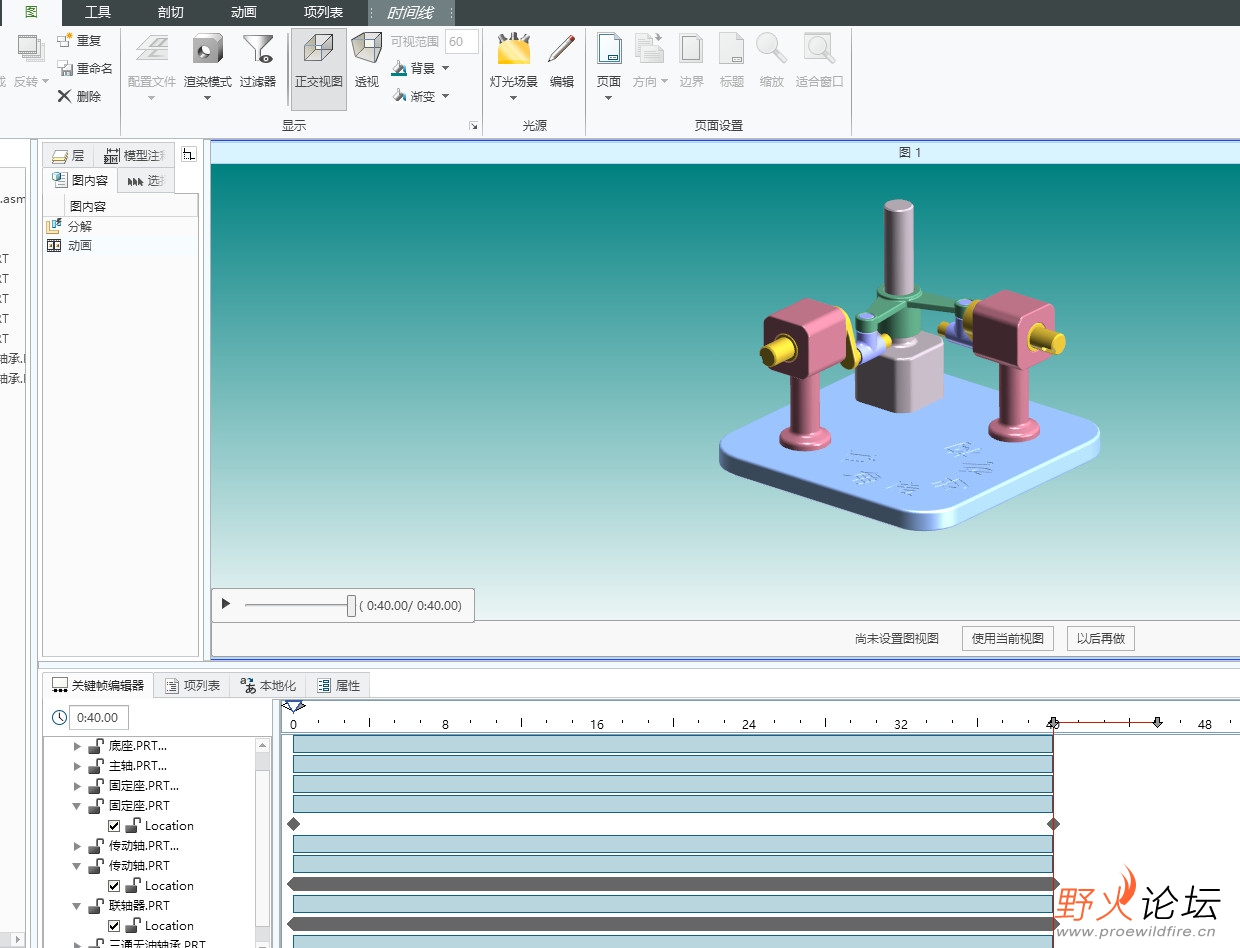Open the 页面 dropdown arrow
Image resolution: width=1240 pixels, height=948 pixels.
pos(608,98)
